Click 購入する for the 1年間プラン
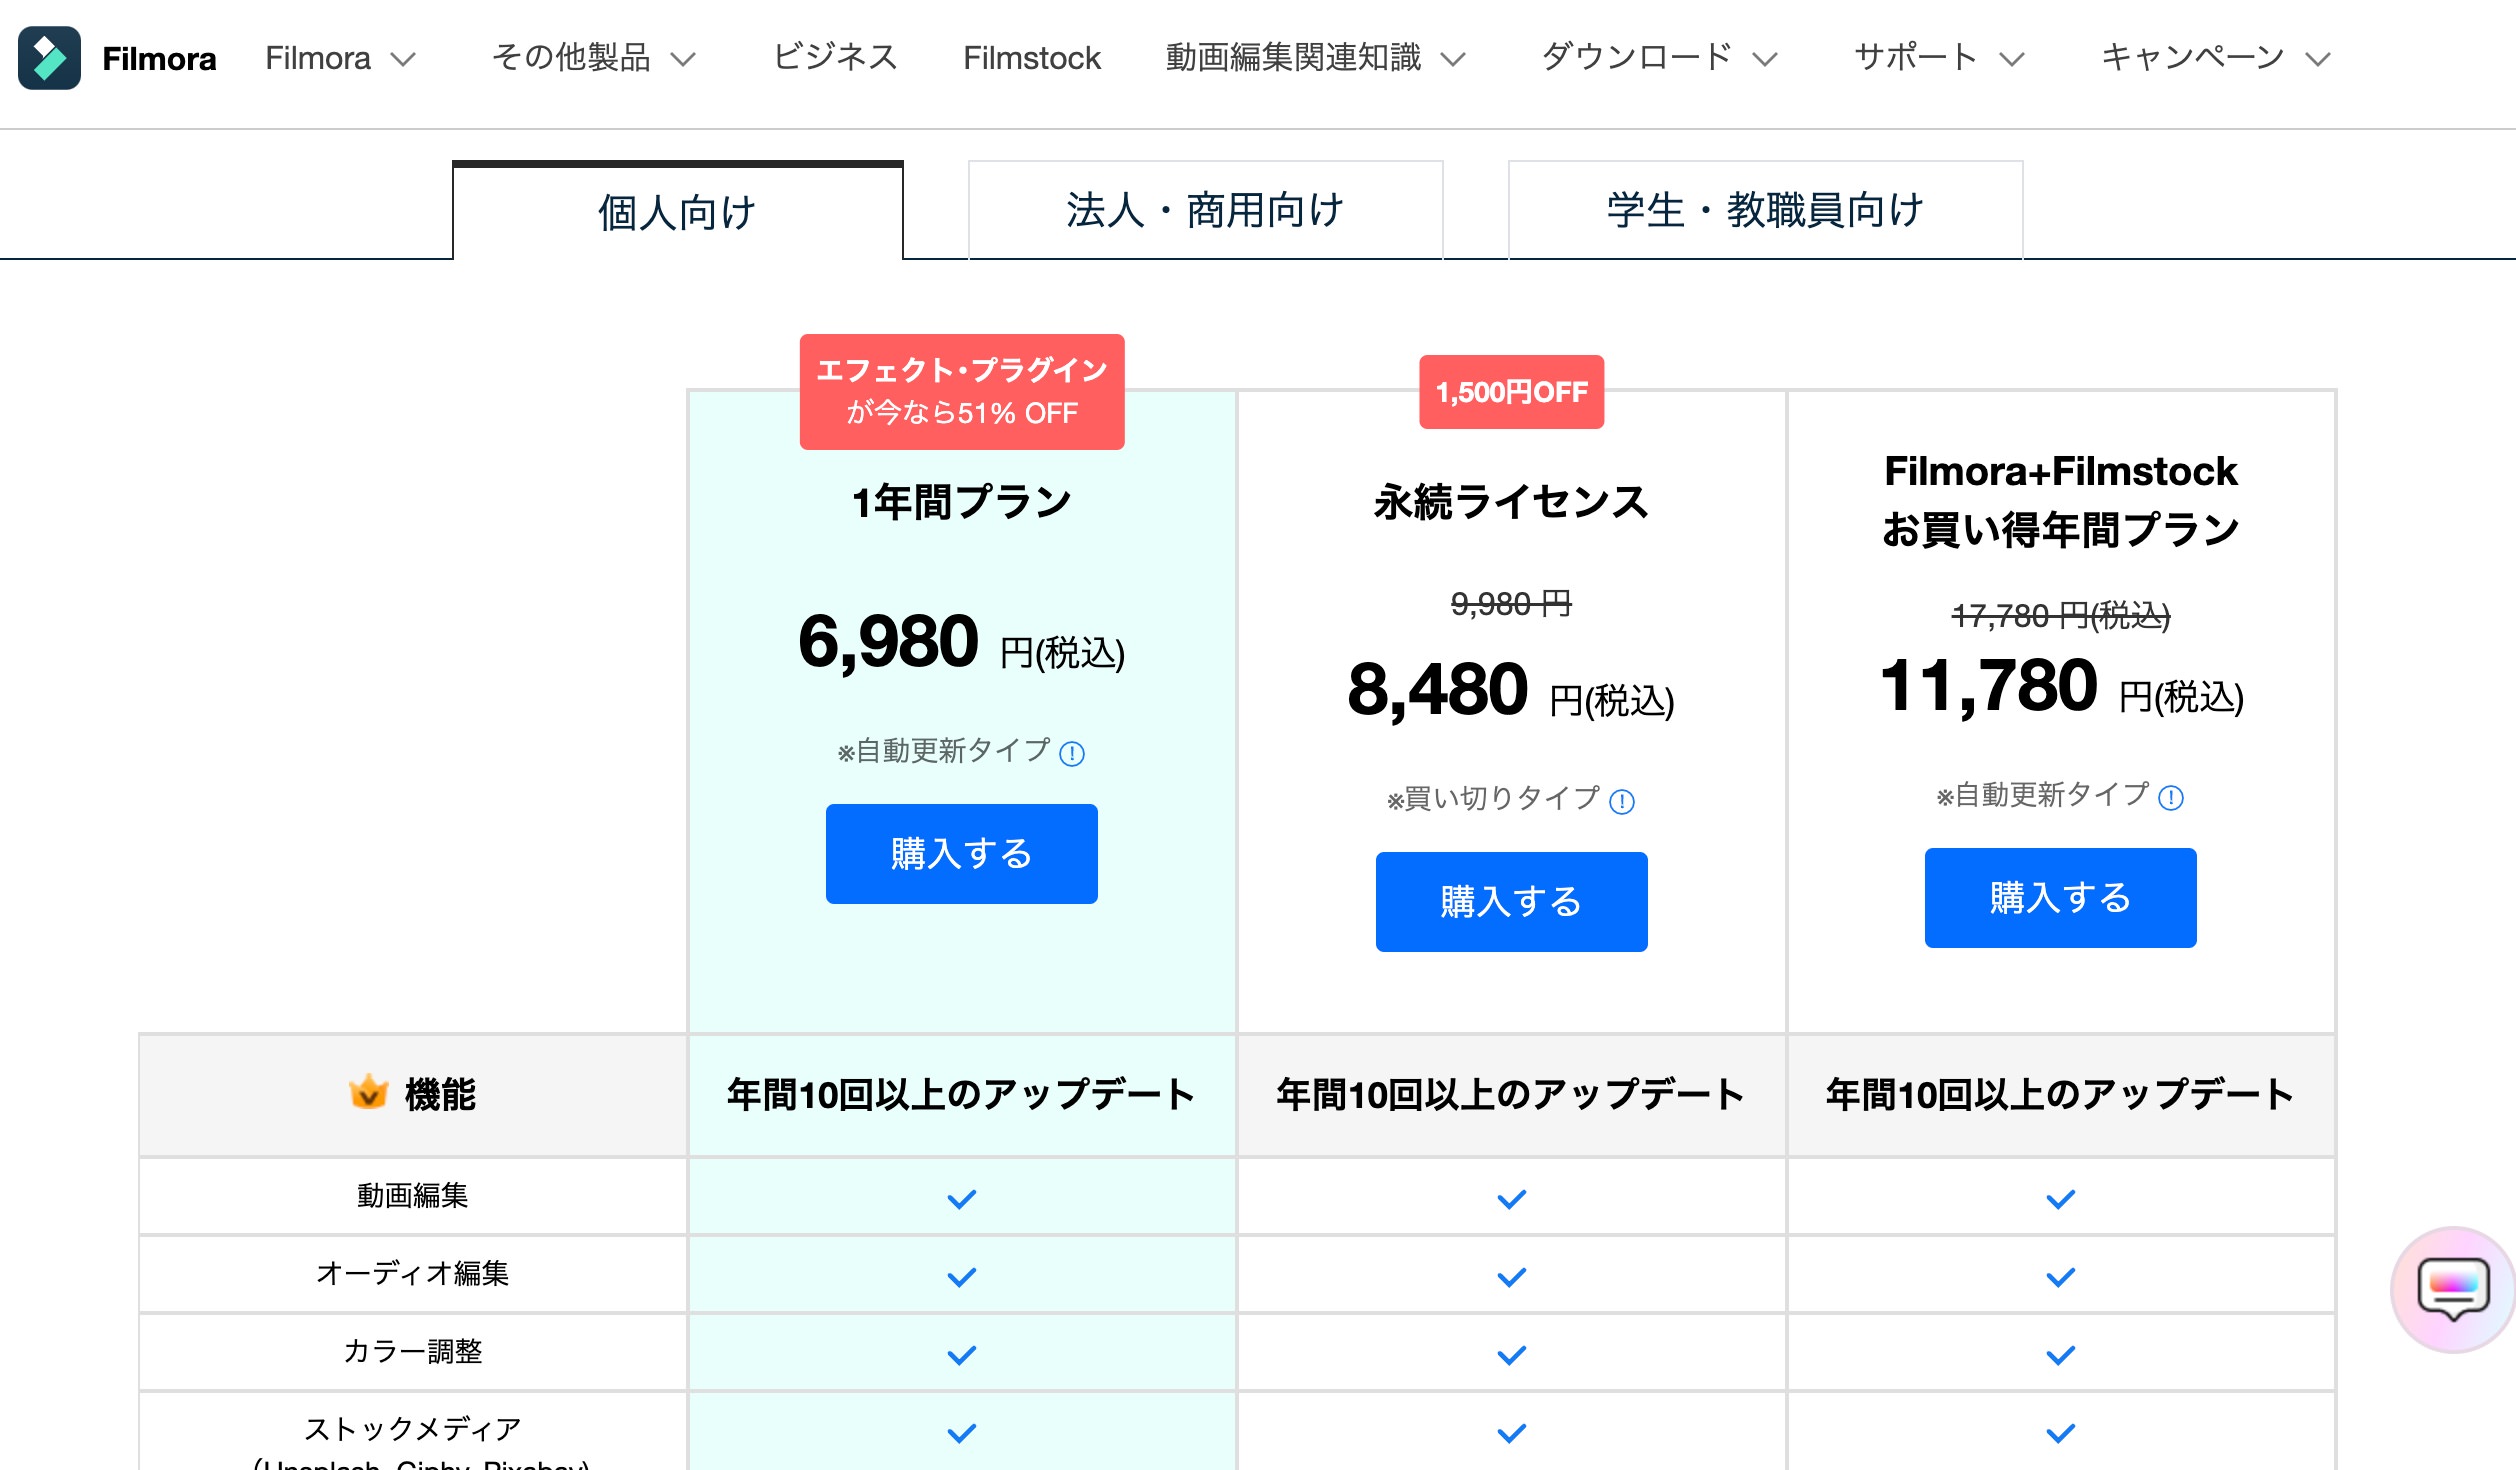 click(x=961, y=854)
